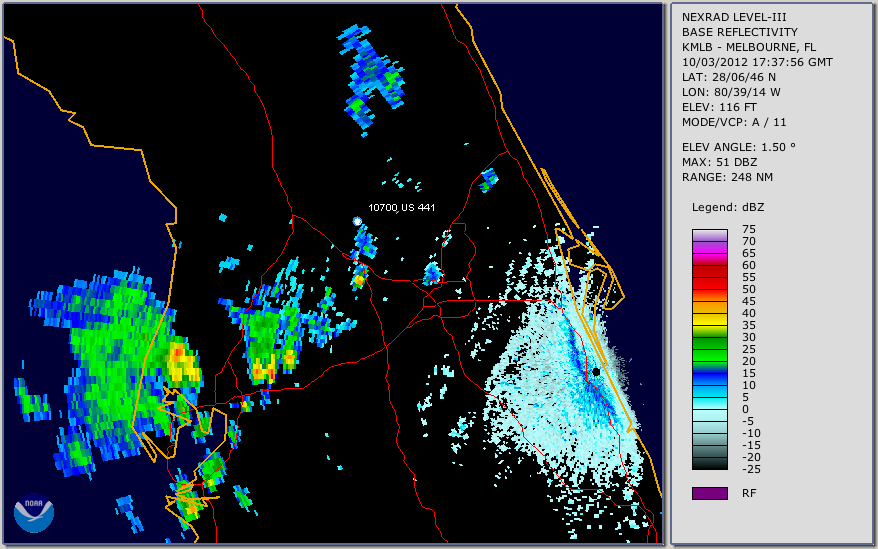Click the '10700 US 441' map label
Image resolution: width=878 pixels, height=549 pixels.
pyautogui.click(x=401, y=207)
